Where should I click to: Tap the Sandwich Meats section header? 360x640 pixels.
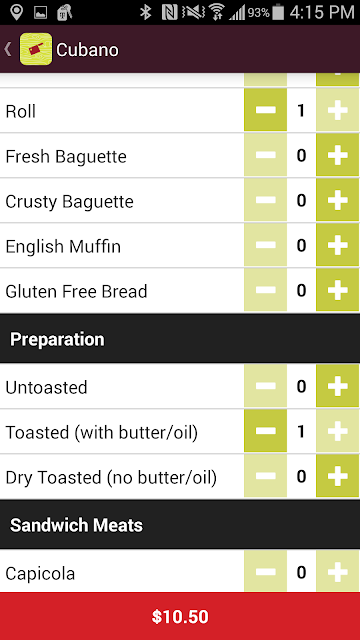click(x=180, y=524)
